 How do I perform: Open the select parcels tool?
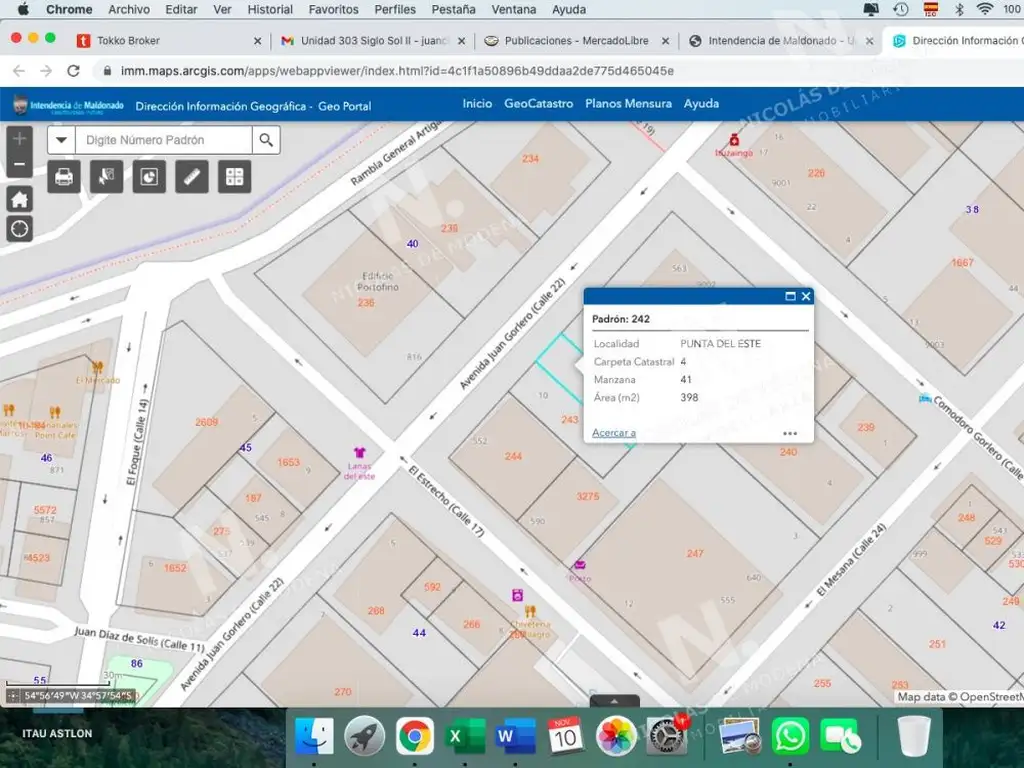coord(106,177)
